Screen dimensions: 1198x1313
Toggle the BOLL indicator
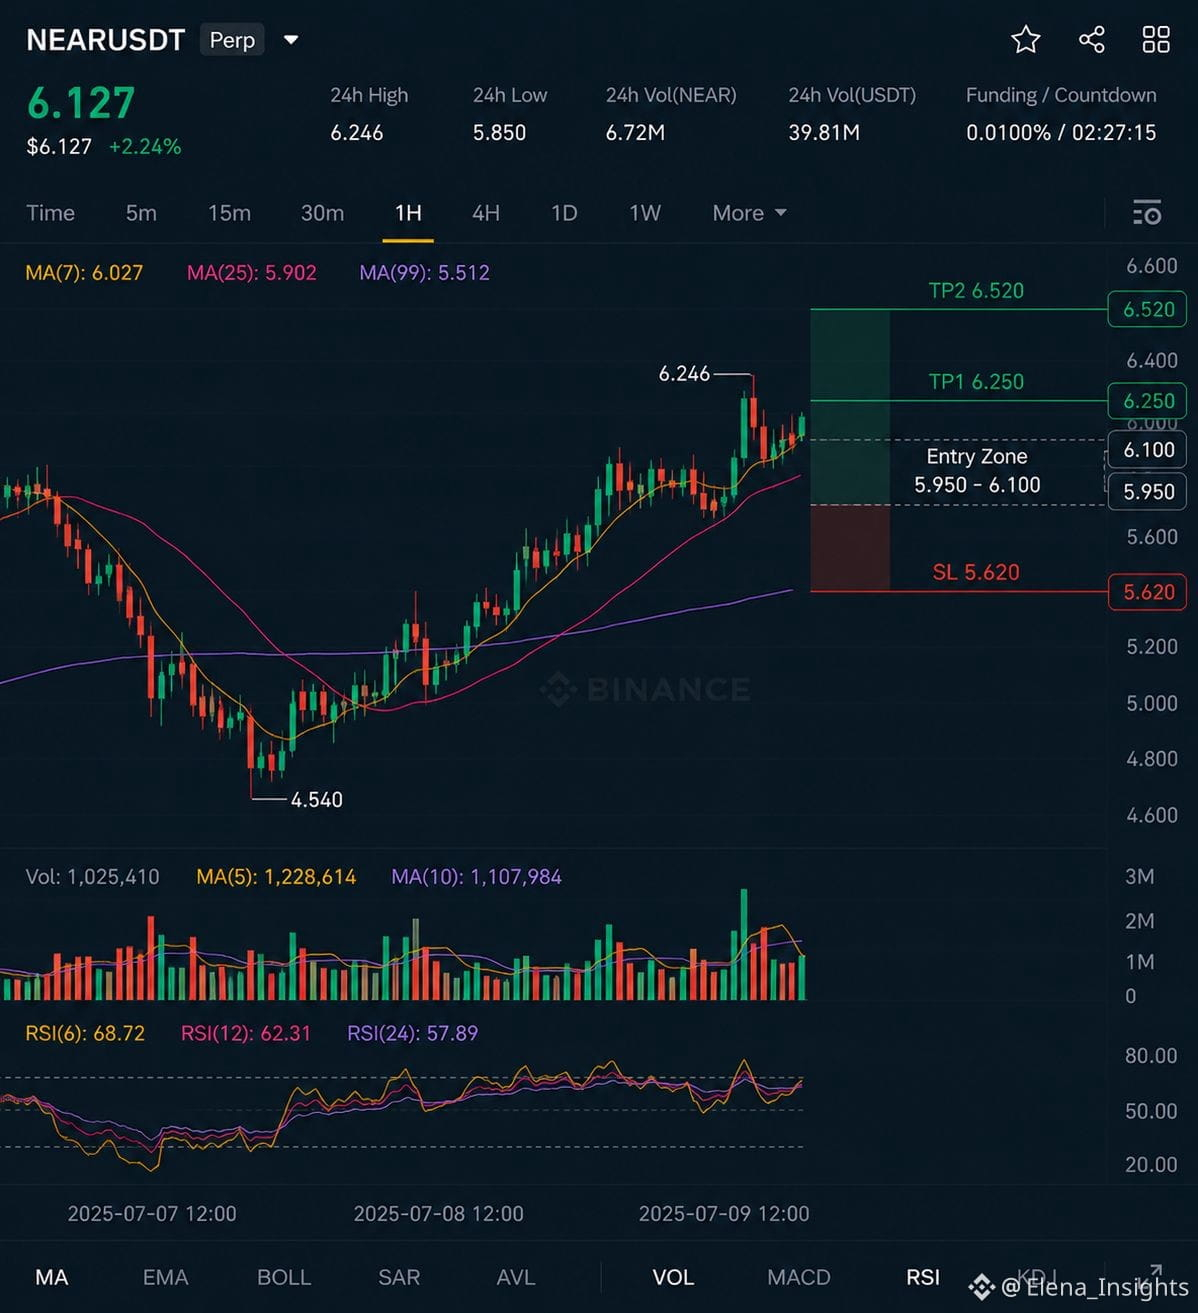point(284,1277)
